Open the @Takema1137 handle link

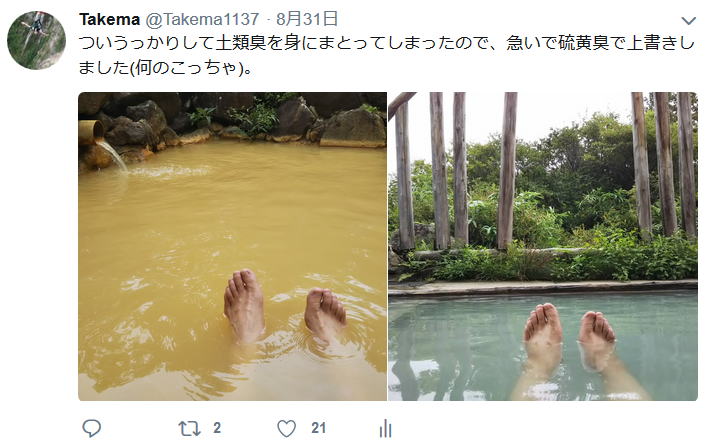point(202,19)
